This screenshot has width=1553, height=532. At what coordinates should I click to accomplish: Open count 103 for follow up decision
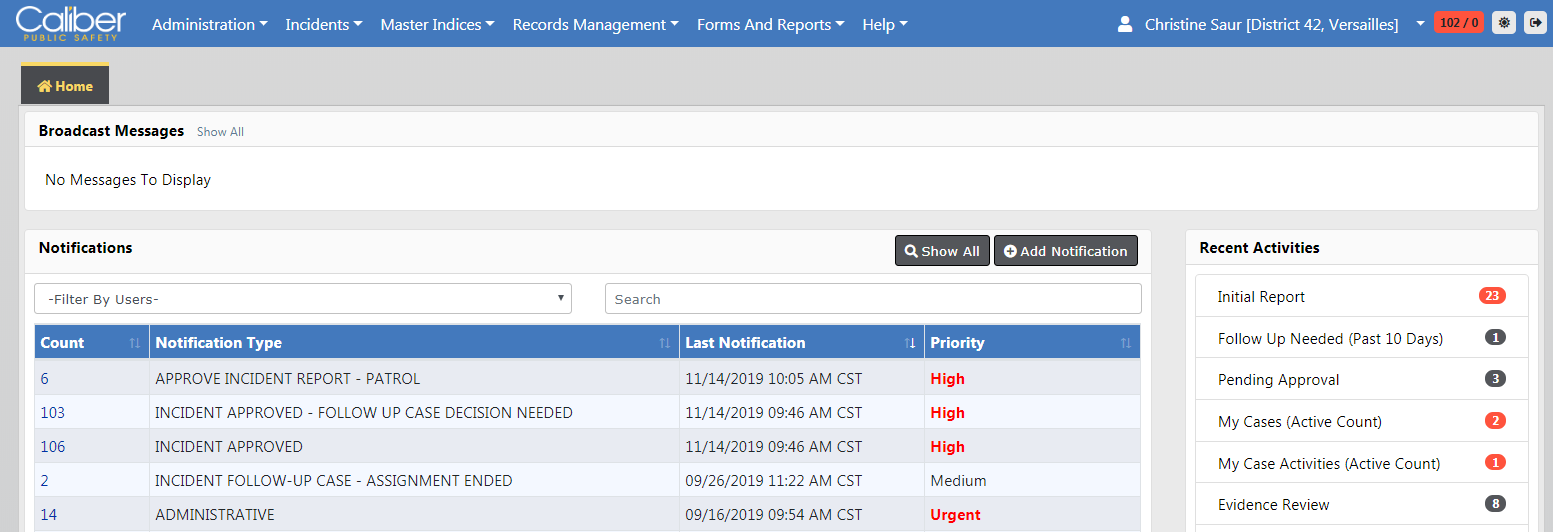[53, 413]
